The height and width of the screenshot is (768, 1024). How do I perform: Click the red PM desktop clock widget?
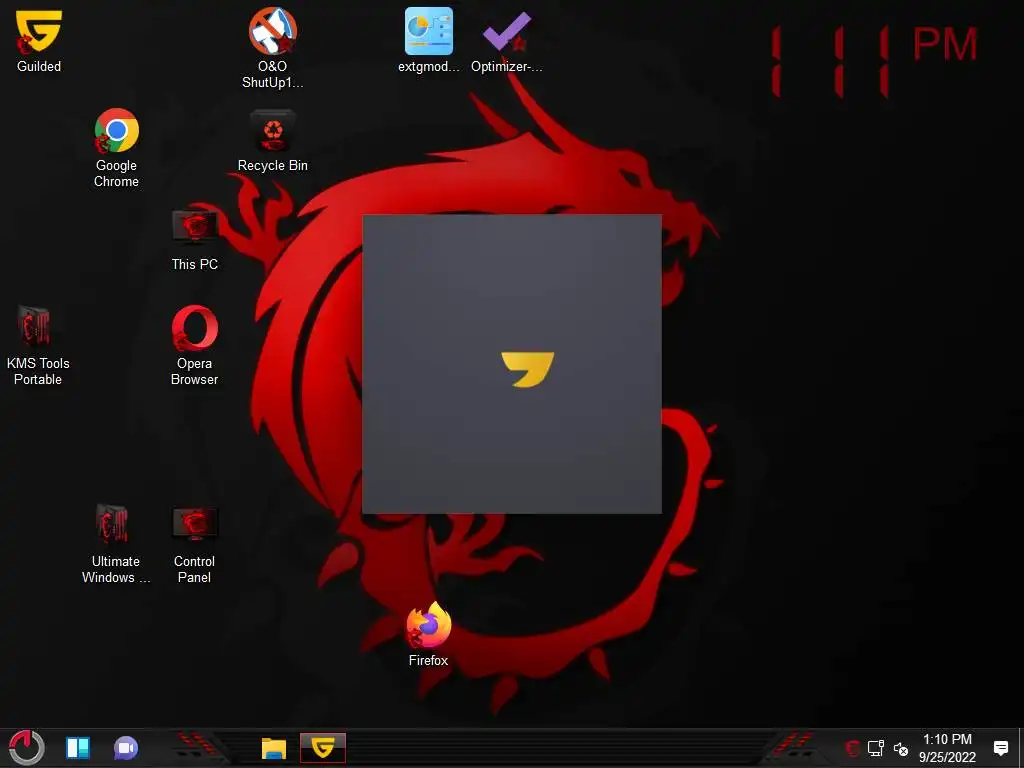pos(874,61)
